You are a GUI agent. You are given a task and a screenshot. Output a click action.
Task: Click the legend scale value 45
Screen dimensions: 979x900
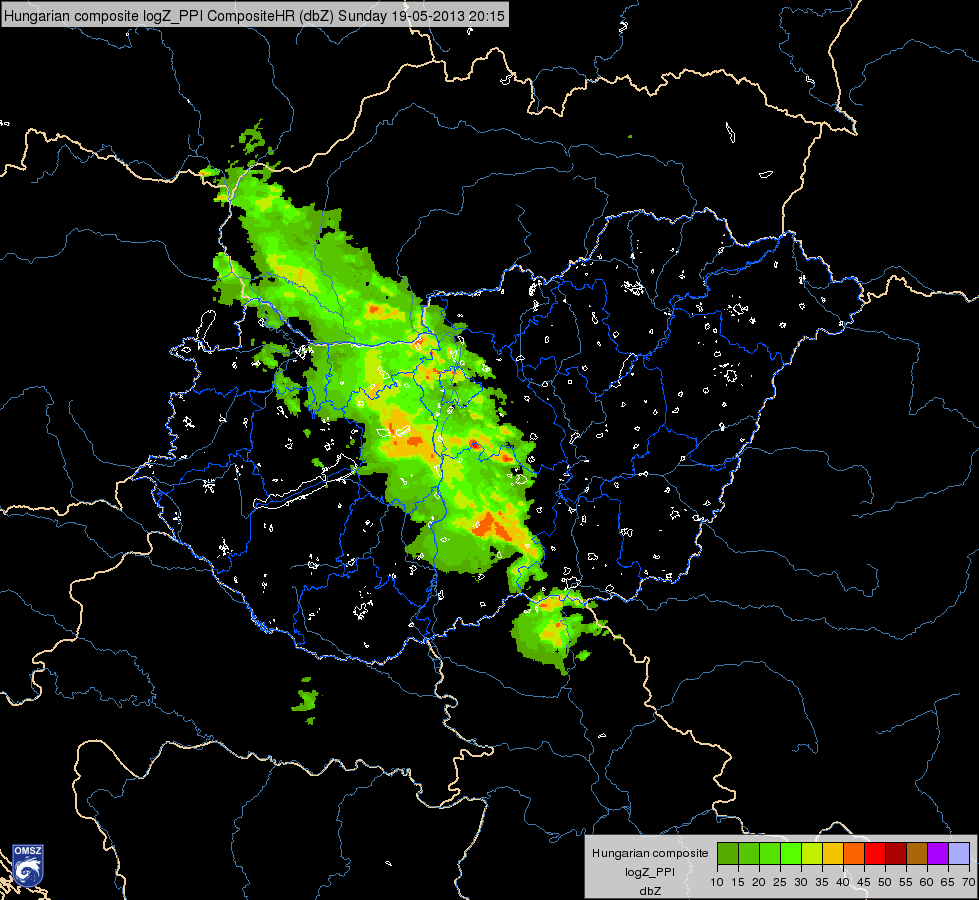point(864,882)
